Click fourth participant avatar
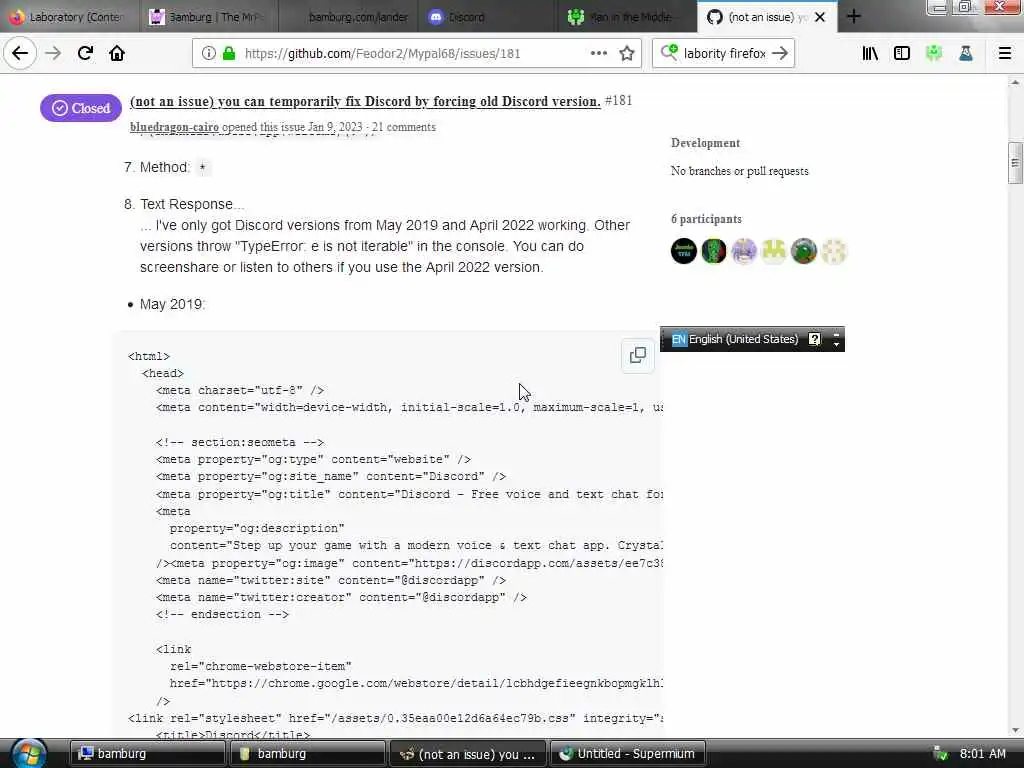Image resolution: width=1024 pixels, height=768 pixels. point(774,251)
